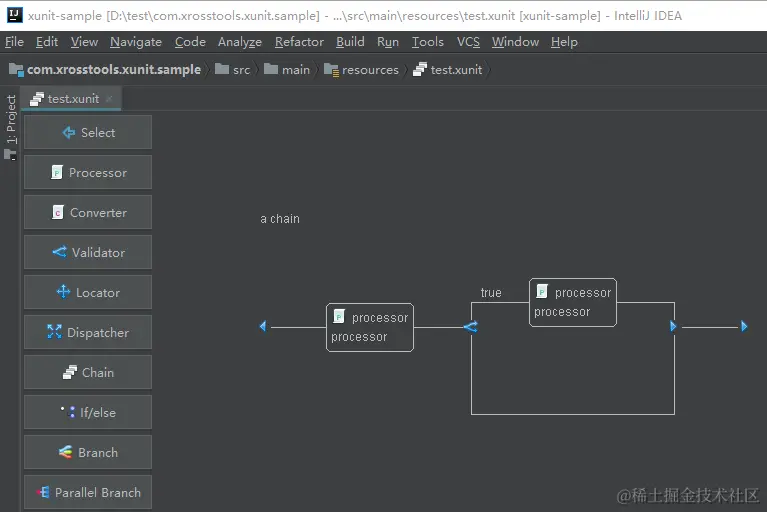Open the Analyze menu

pyautogui.click(x=240, y=42)
